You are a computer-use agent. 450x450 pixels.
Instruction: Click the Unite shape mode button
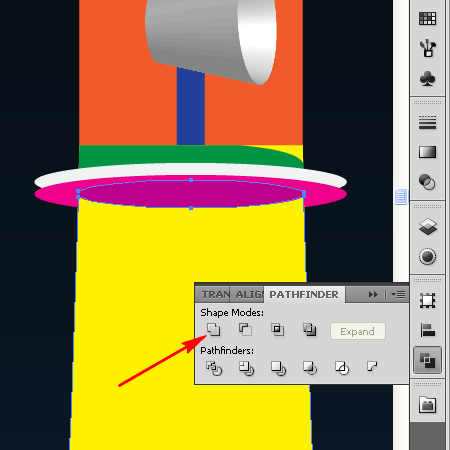(213, 330)
